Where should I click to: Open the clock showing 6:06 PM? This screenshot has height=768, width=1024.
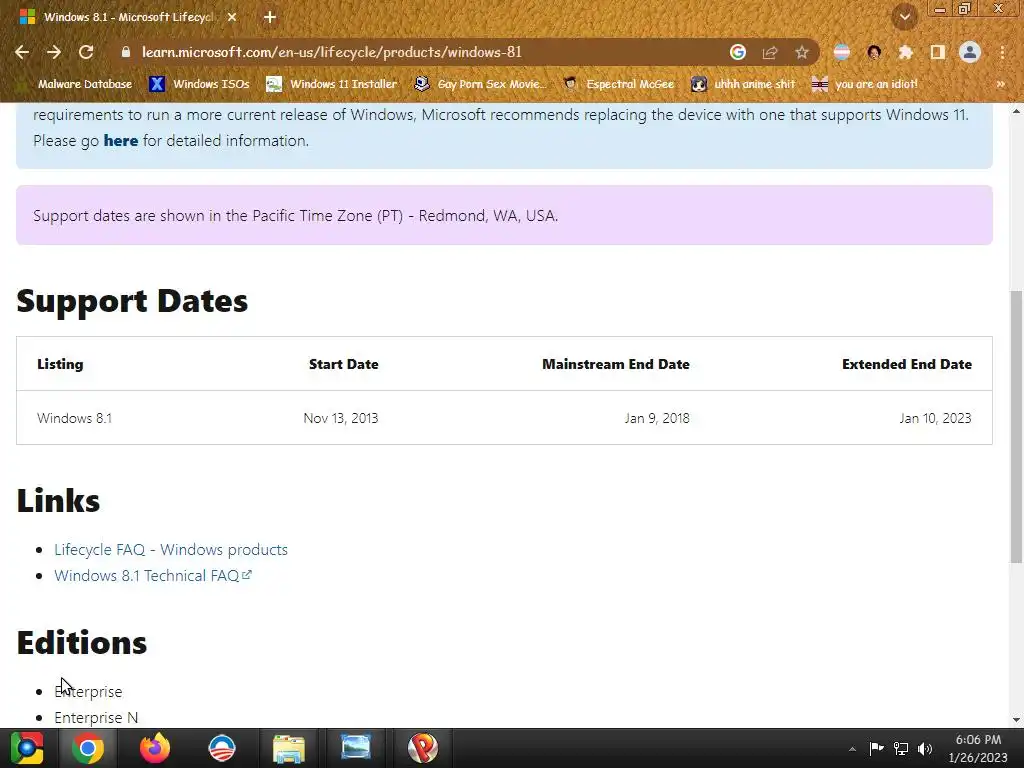[978, 748]
